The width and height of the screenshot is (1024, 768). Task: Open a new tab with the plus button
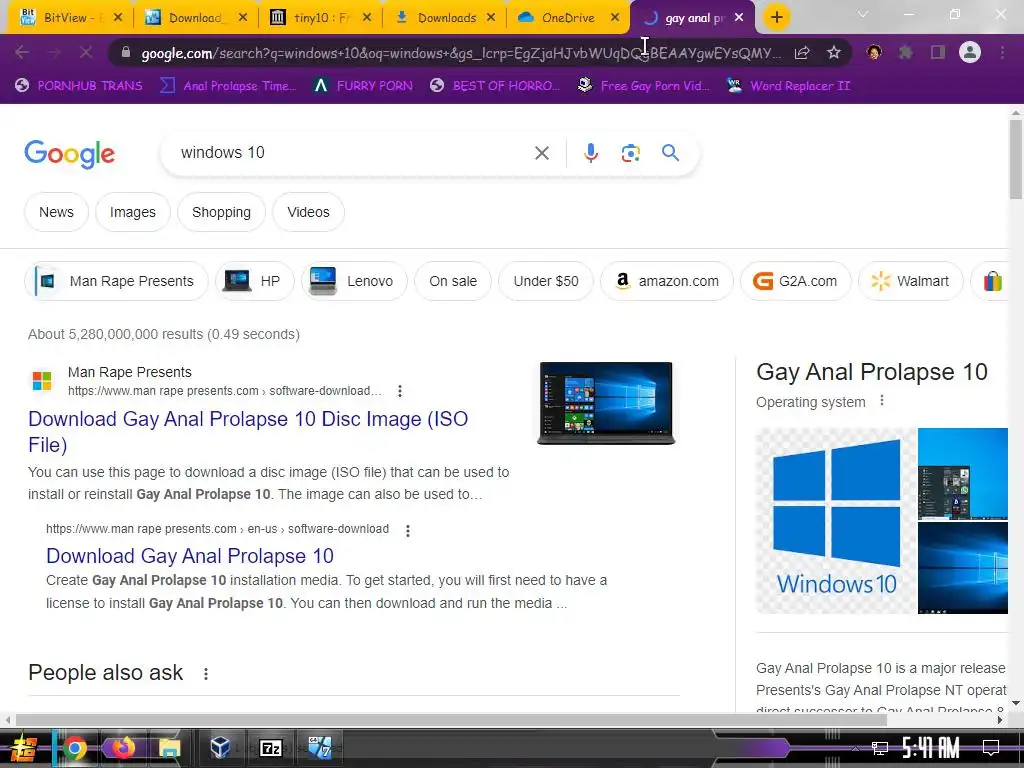click(x=776, y=18)
